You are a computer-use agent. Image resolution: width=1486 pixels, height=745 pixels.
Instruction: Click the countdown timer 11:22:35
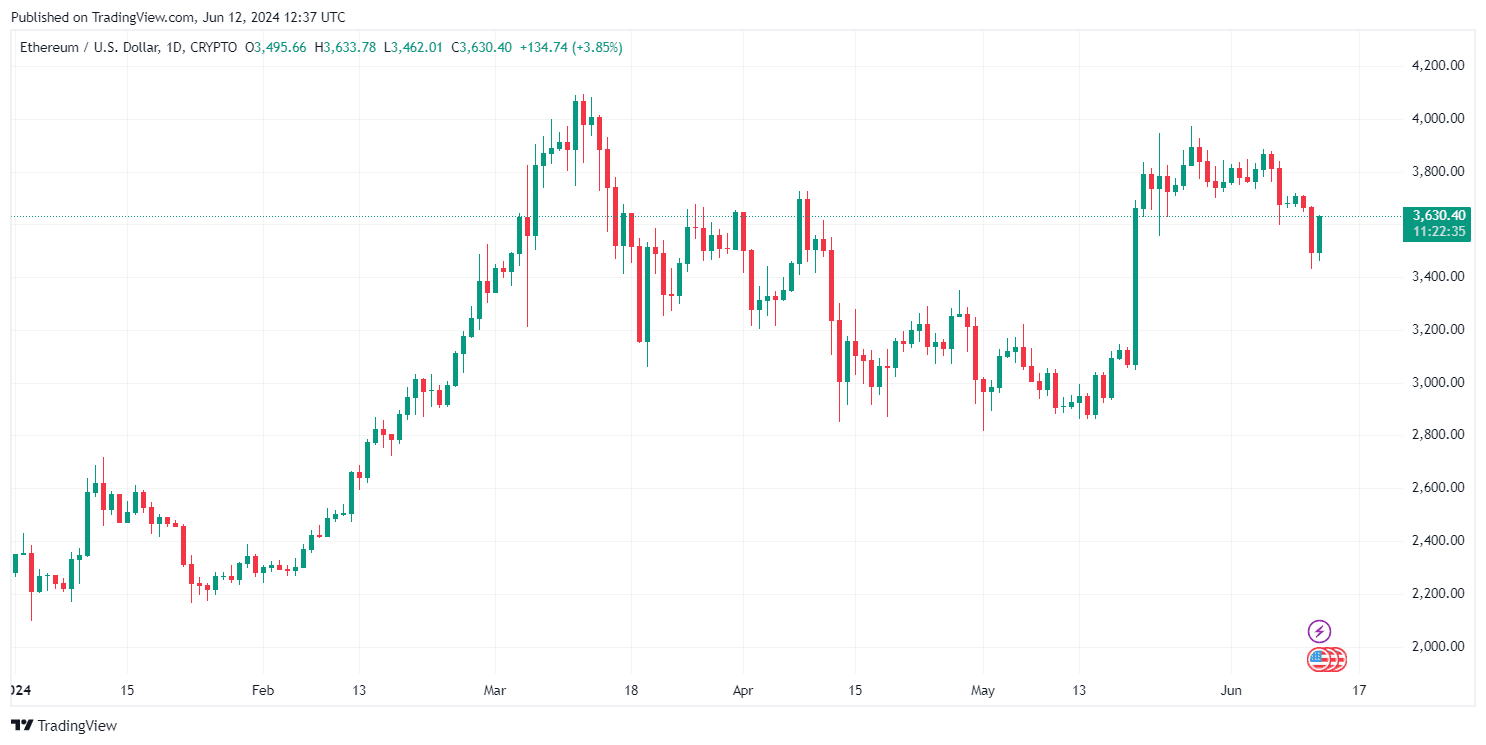pos(1440,231)
